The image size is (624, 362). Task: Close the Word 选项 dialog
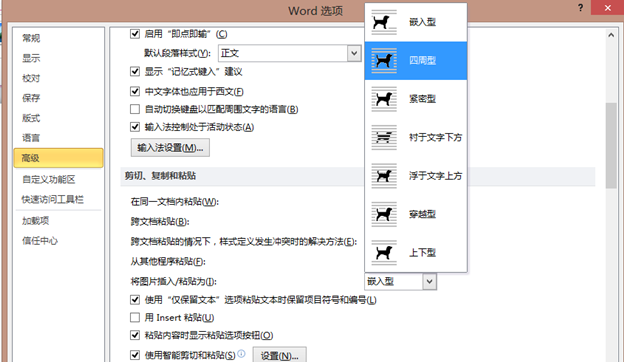(607, 8)
